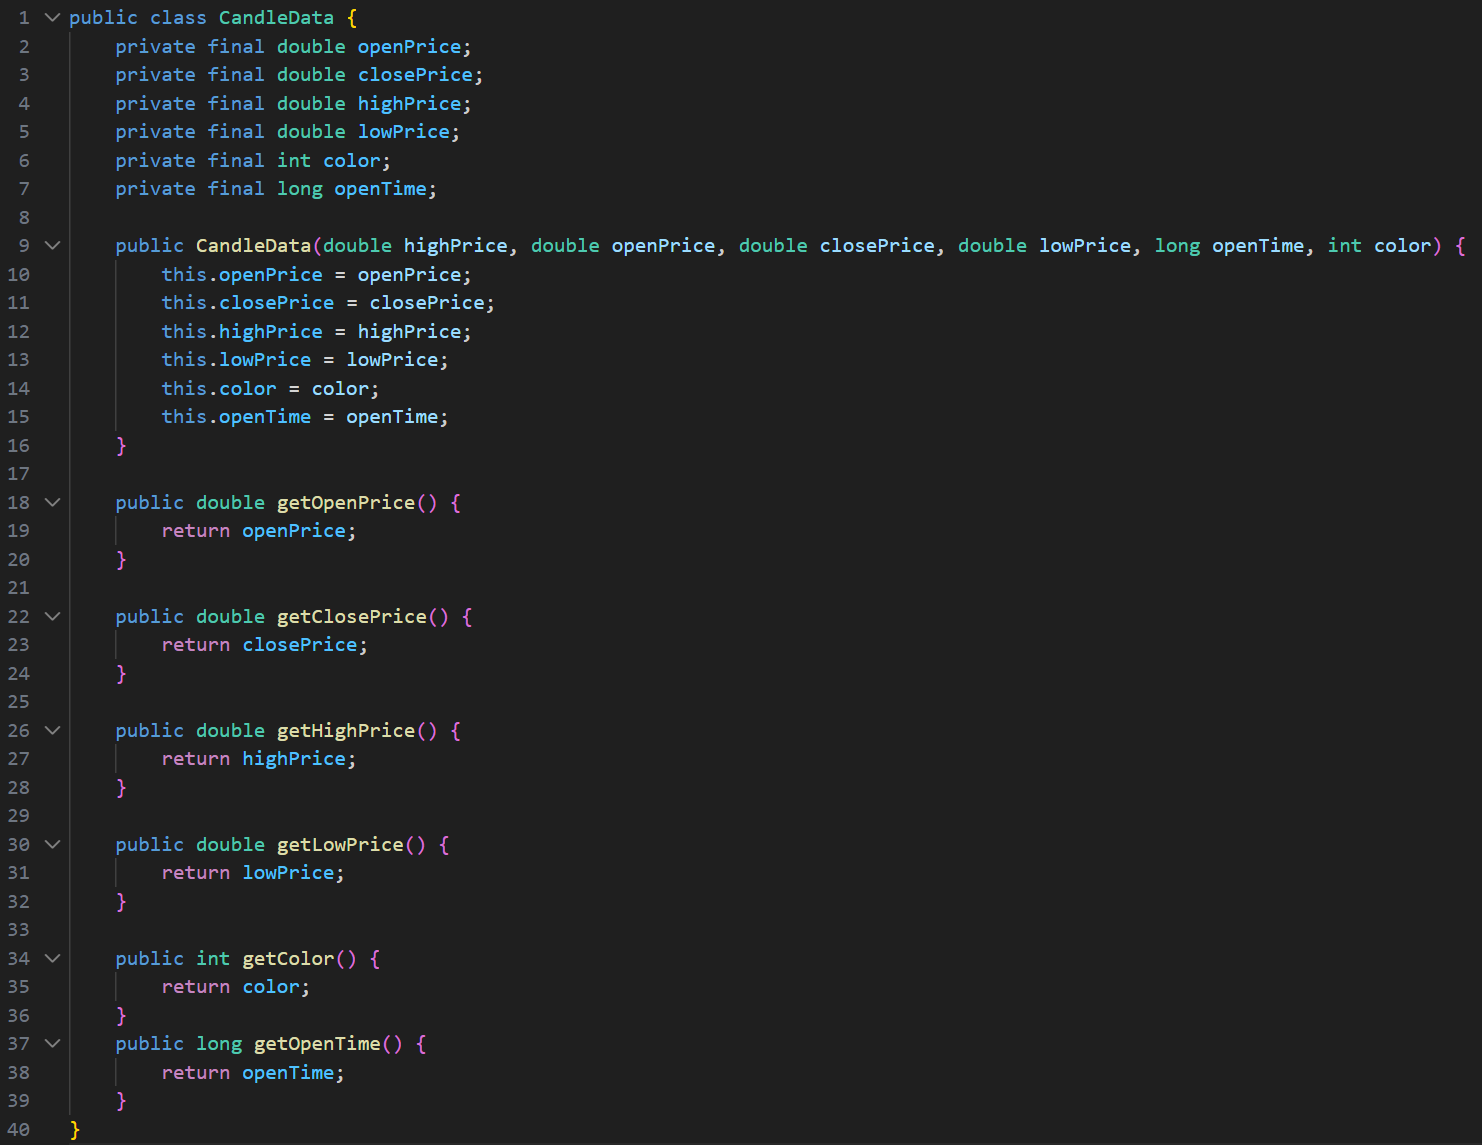Click the lowPrice parameter in constructor signature
The image size is (1482, 1145).
1085,246
